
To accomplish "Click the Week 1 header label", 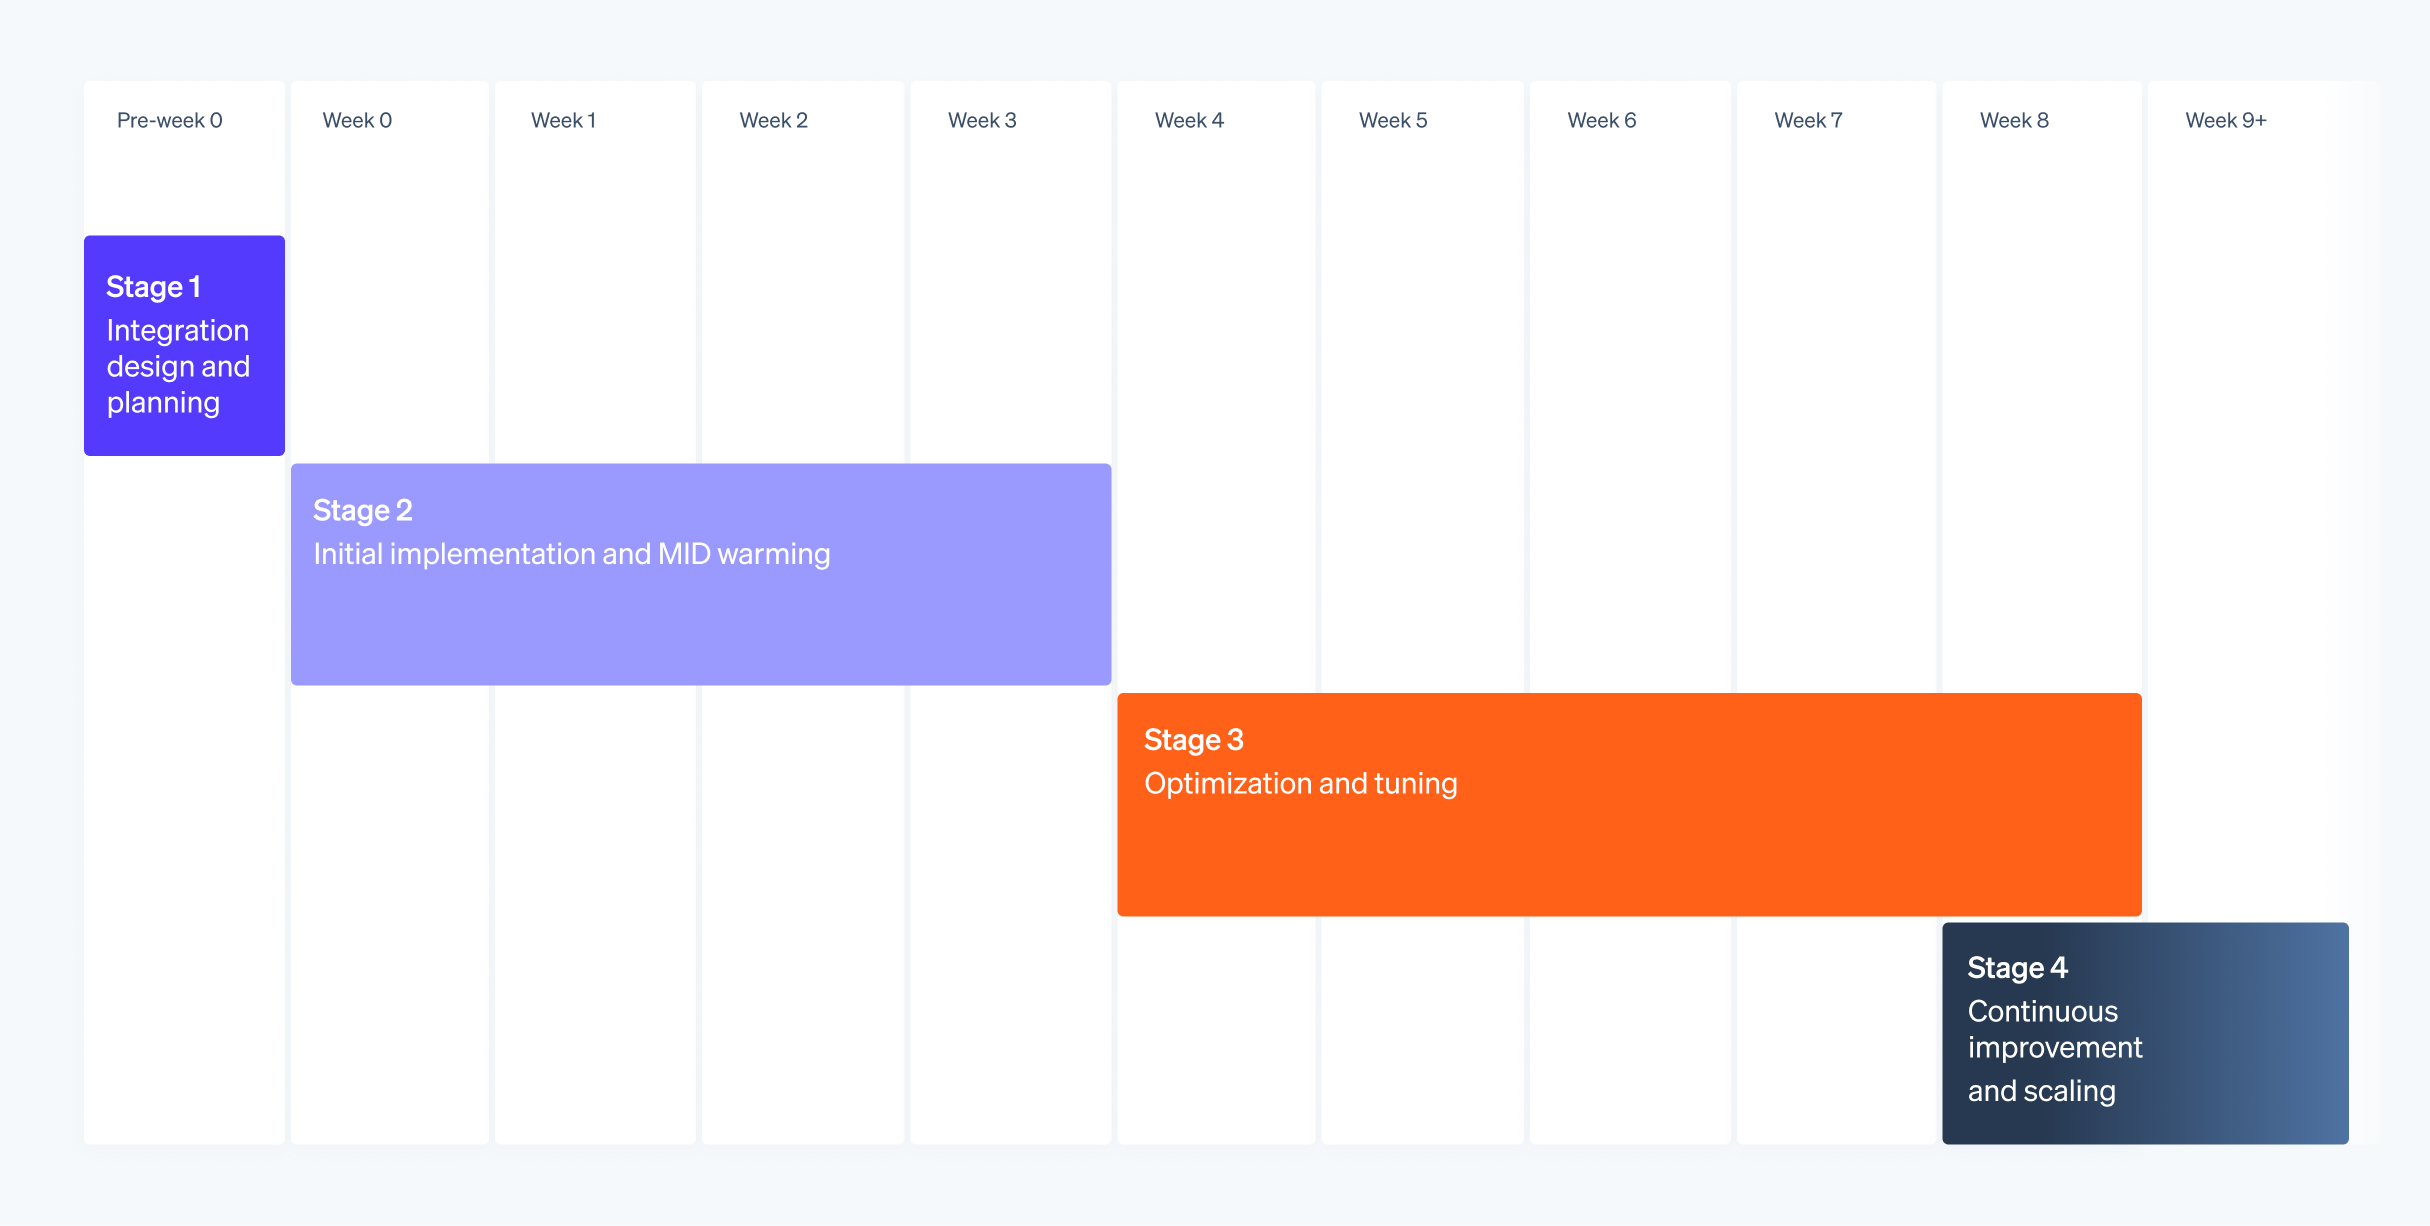I will [x=563, y=120].
